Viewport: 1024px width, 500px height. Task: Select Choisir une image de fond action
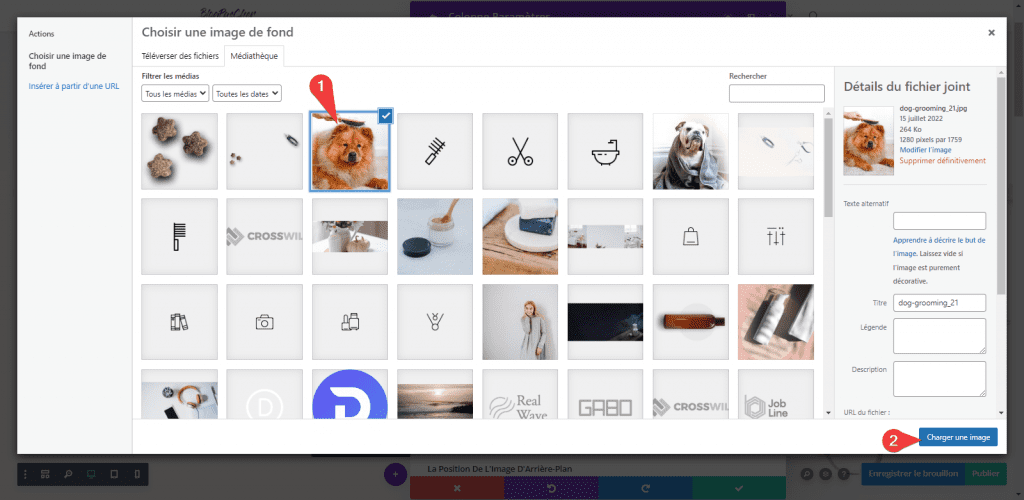pos(67,61)
